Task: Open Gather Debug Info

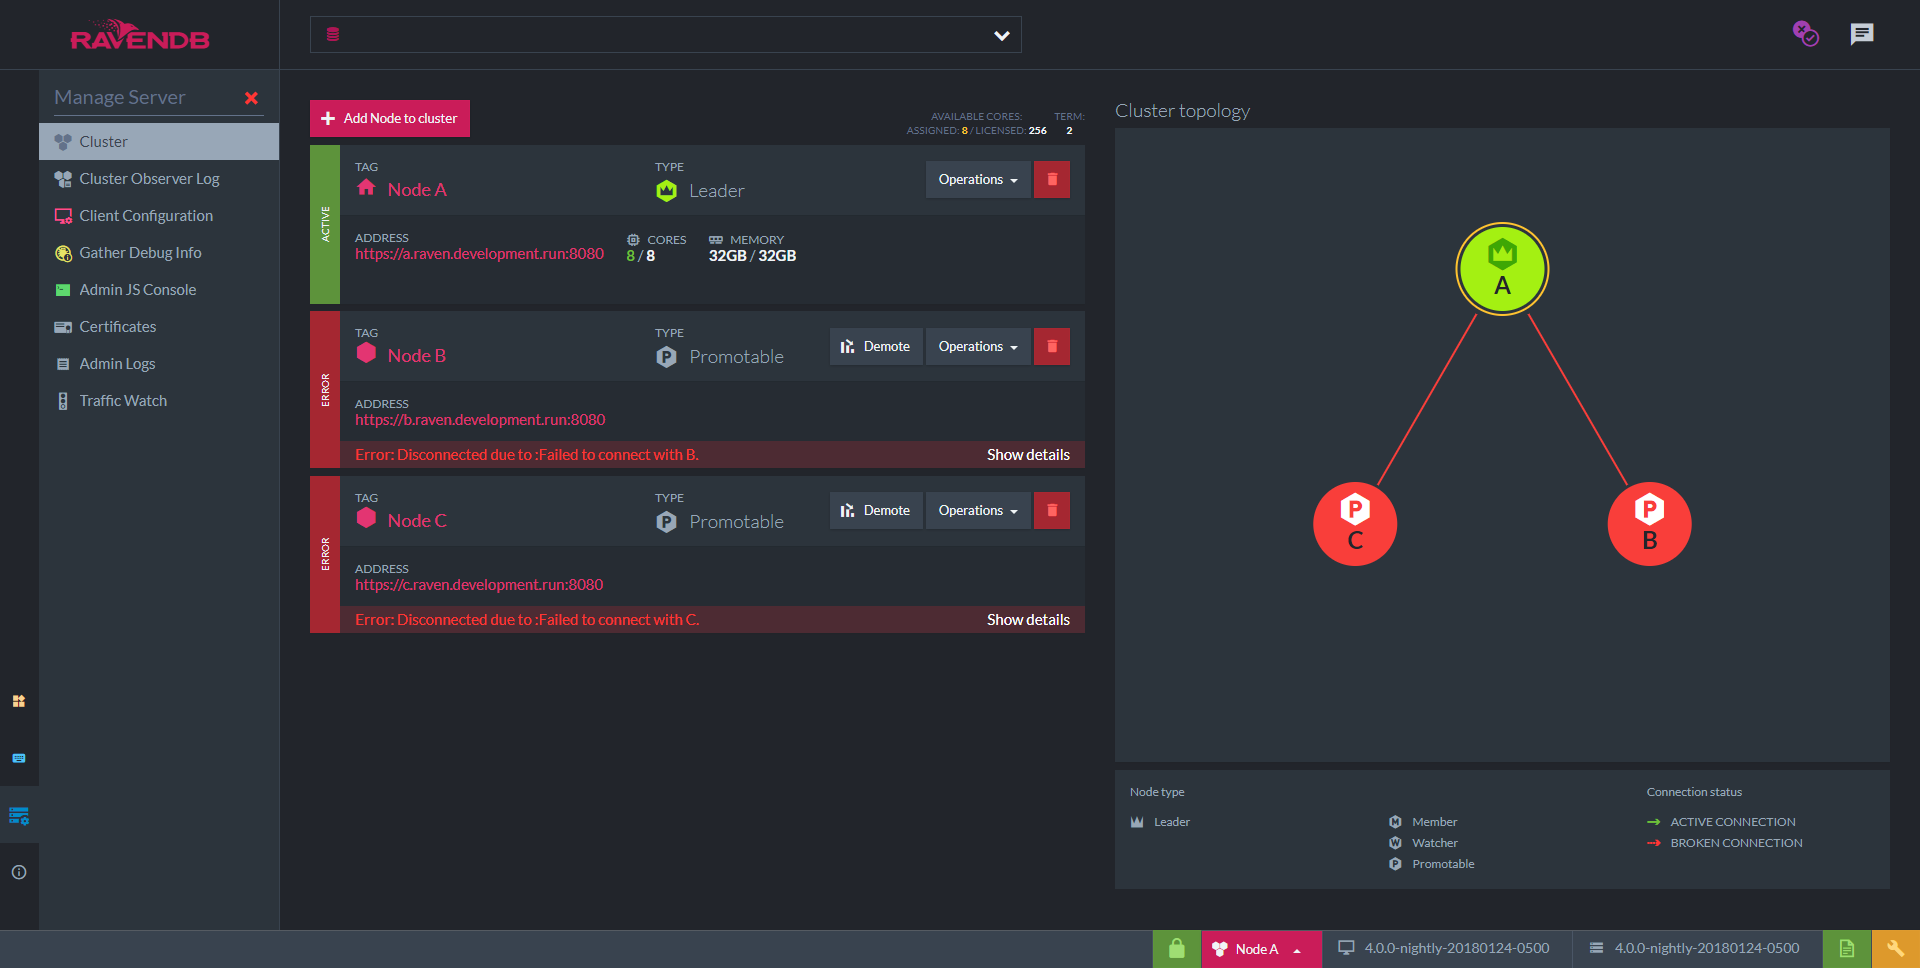Action: pyautogui.click(x=159, y=253)
